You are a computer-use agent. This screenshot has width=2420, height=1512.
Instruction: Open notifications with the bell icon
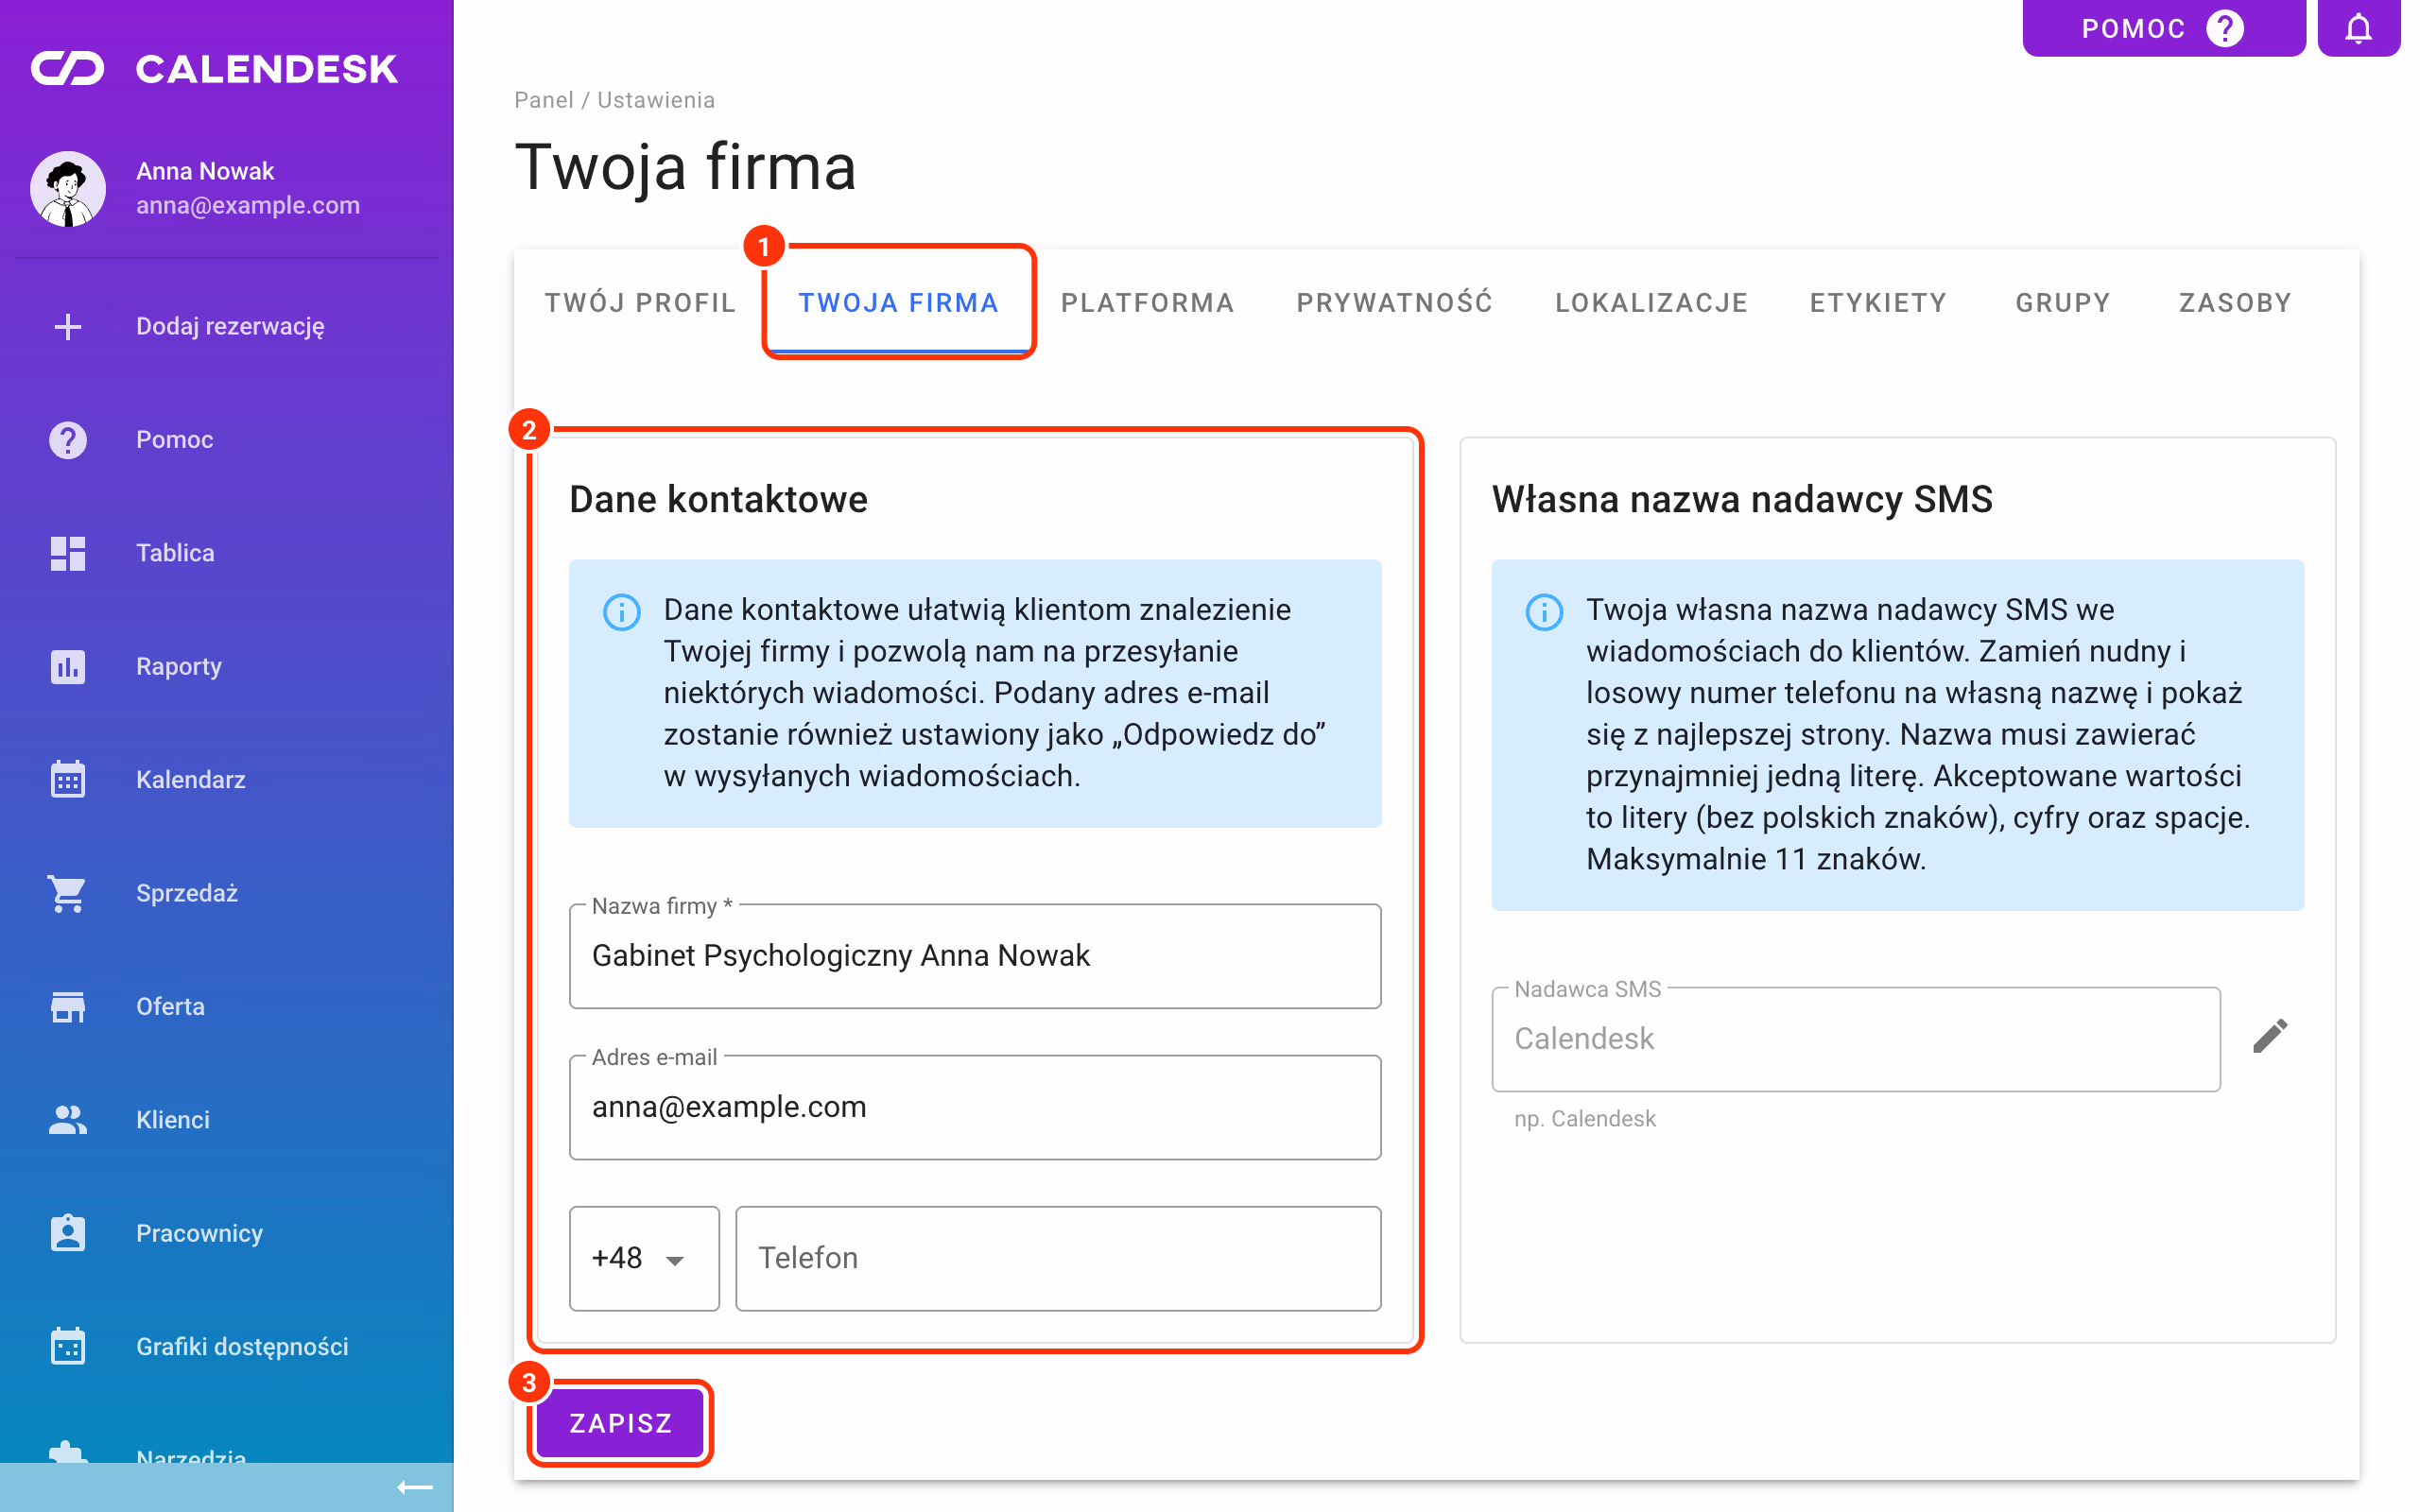(2358, 28)
